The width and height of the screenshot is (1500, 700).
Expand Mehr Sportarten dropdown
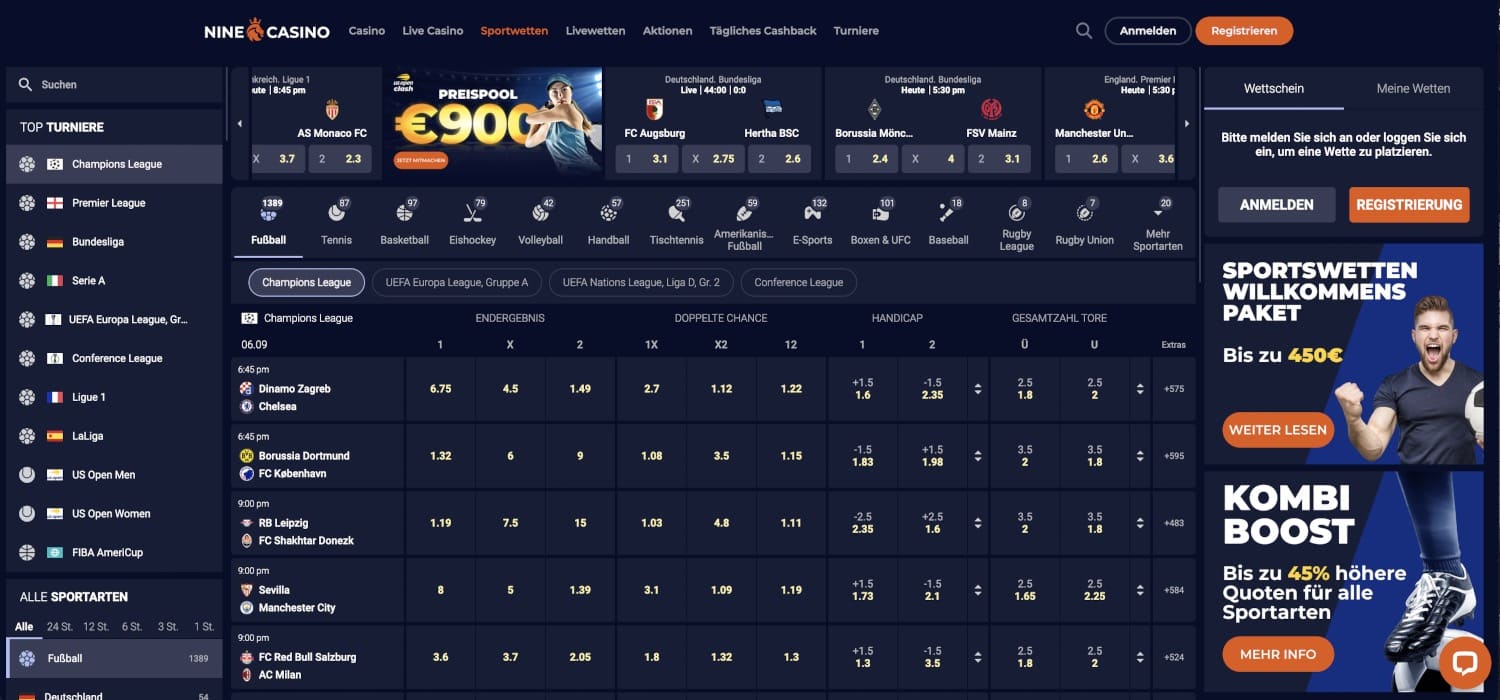click(1158, 224)
